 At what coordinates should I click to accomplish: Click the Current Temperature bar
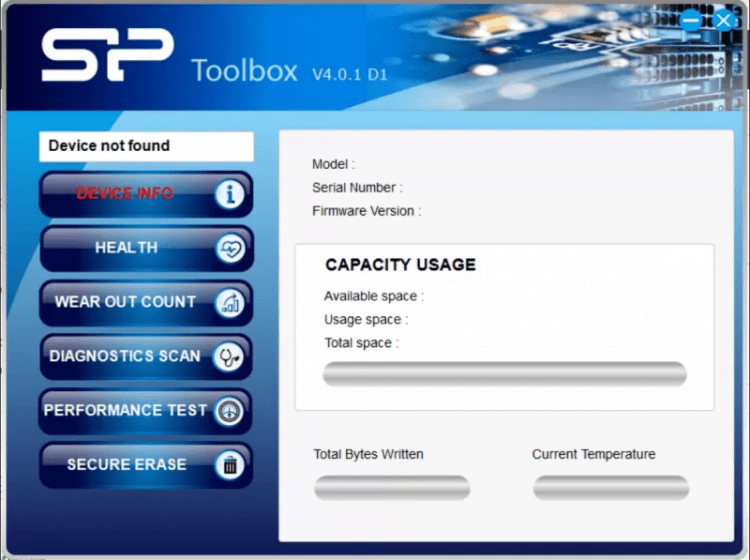click(611, 488)
